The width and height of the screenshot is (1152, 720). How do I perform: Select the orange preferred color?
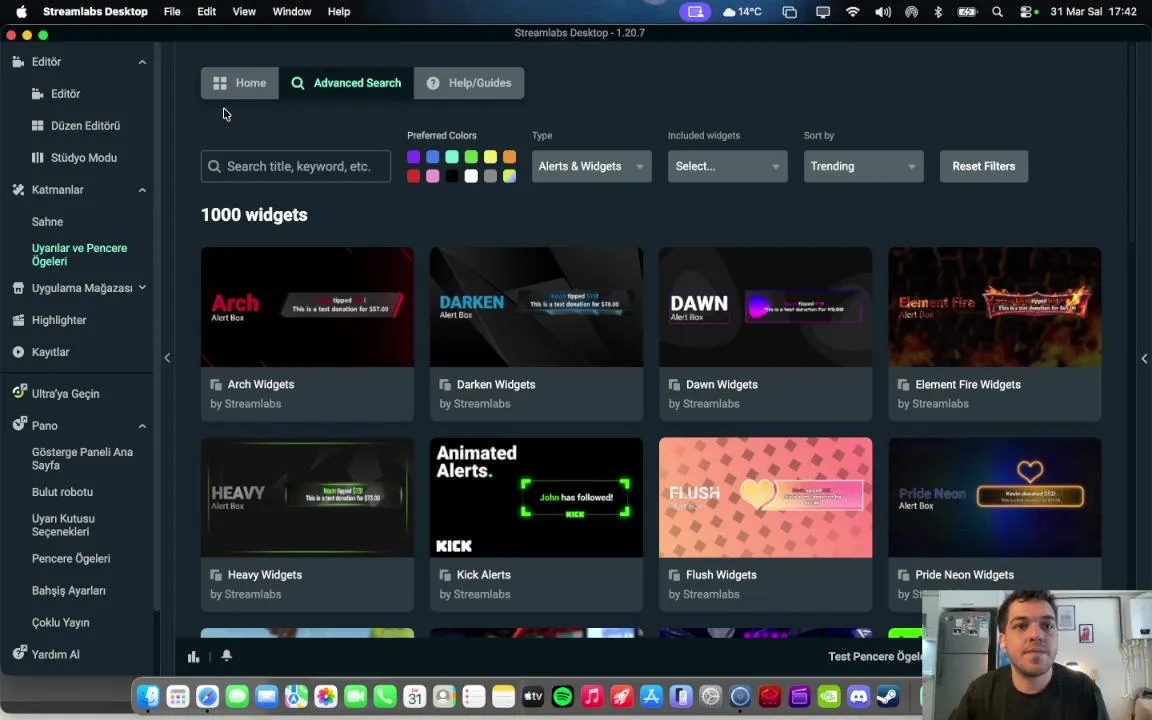[509, 156]
